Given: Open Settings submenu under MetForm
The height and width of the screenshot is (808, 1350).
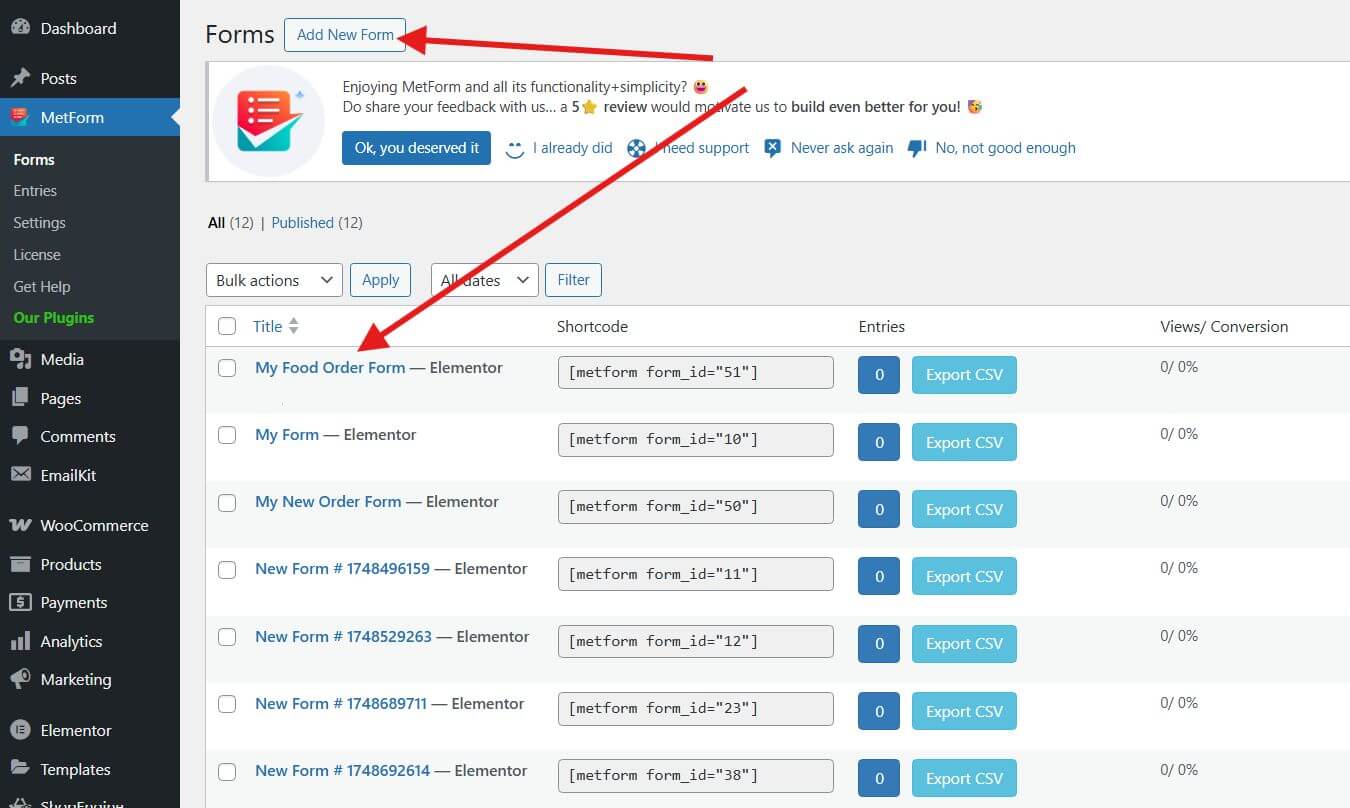Looking at the screenshot, I should coord(39,223).
